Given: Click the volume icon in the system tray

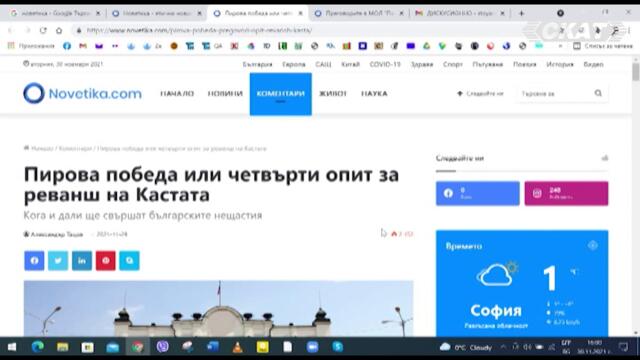Looking at the screenshot, I should click(527, 347).
